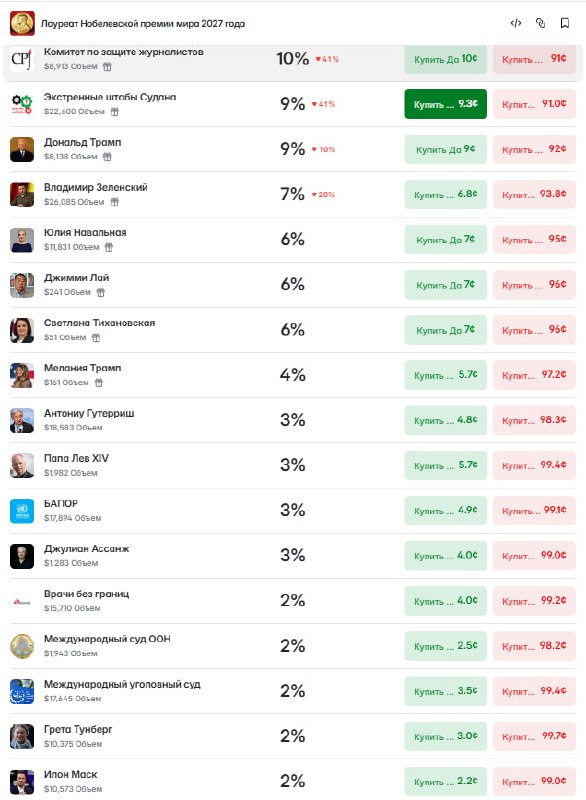Click gift icon next to Юлия Навальная volume

[109, 247]
